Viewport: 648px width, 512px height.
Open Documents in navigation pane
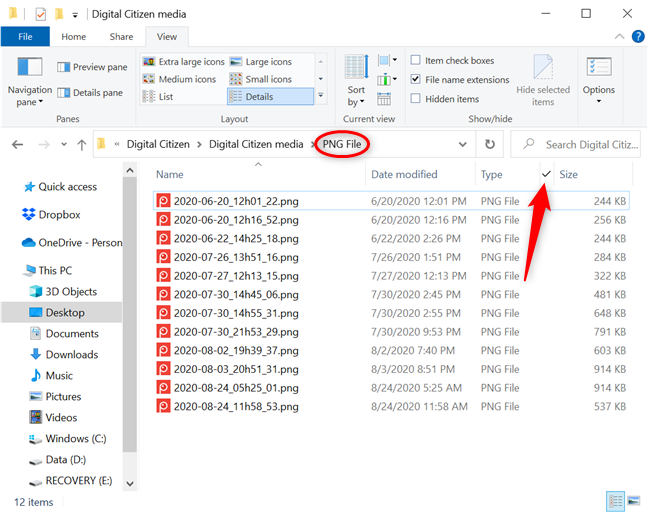coord(64,333)
